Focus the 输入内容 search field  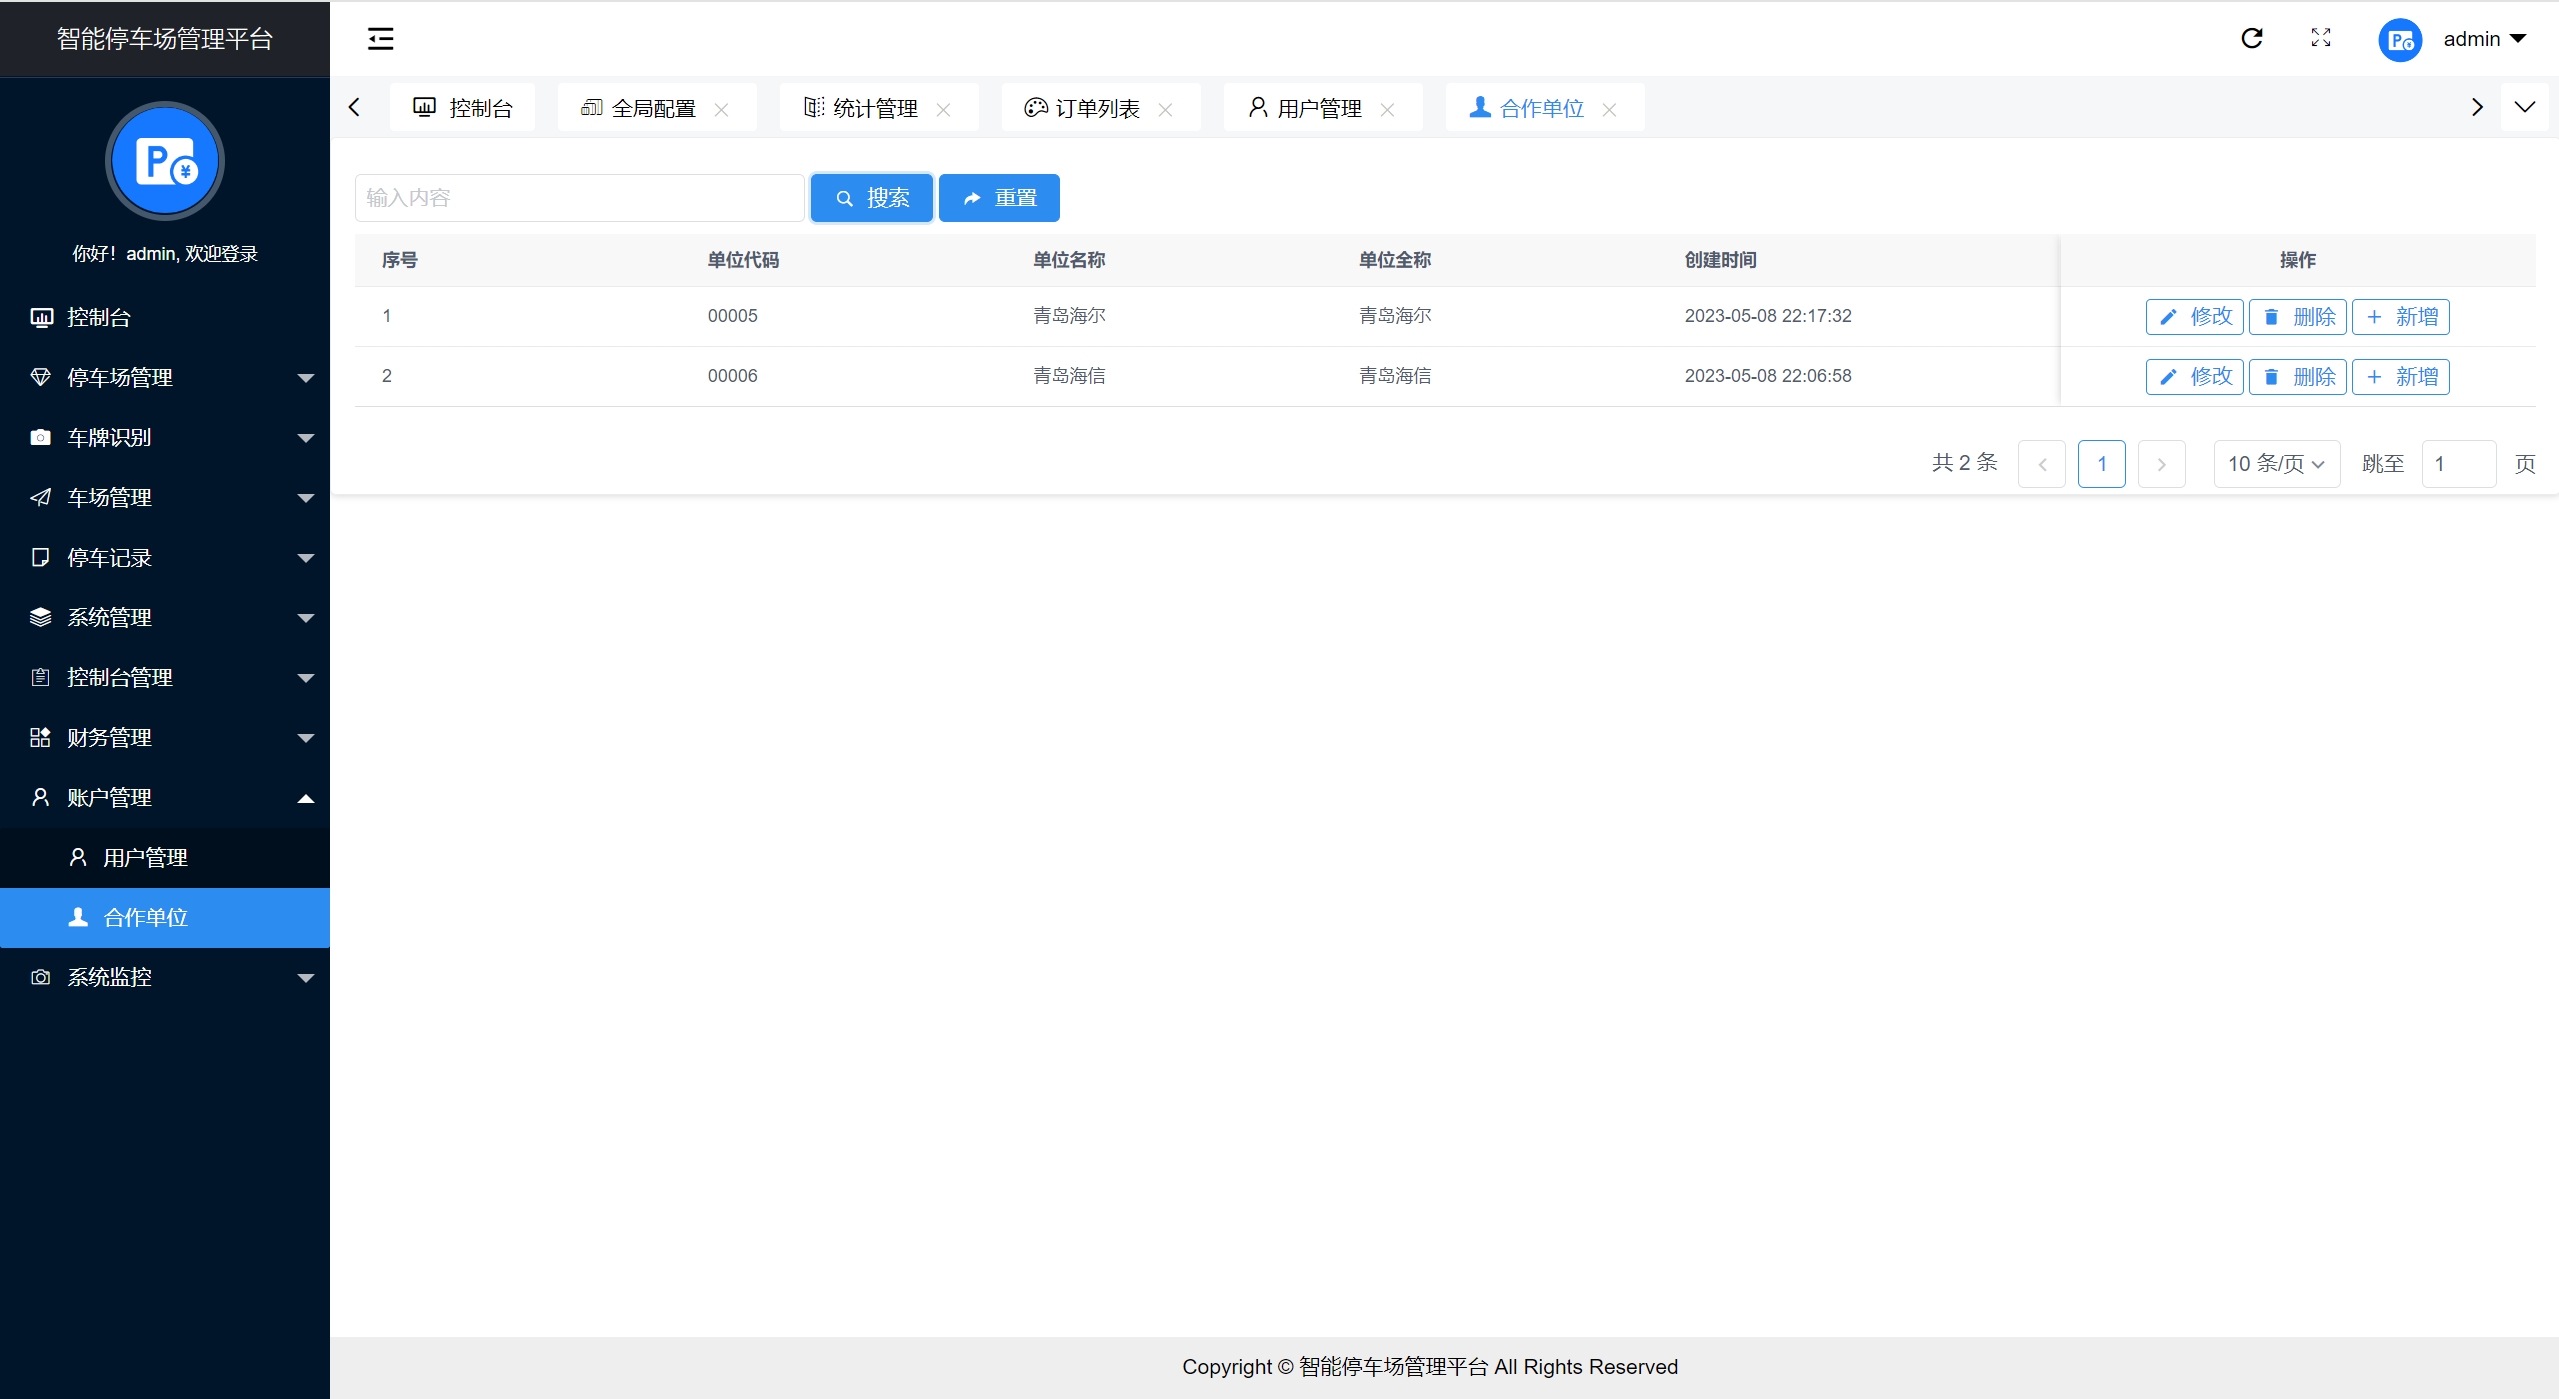579,198
